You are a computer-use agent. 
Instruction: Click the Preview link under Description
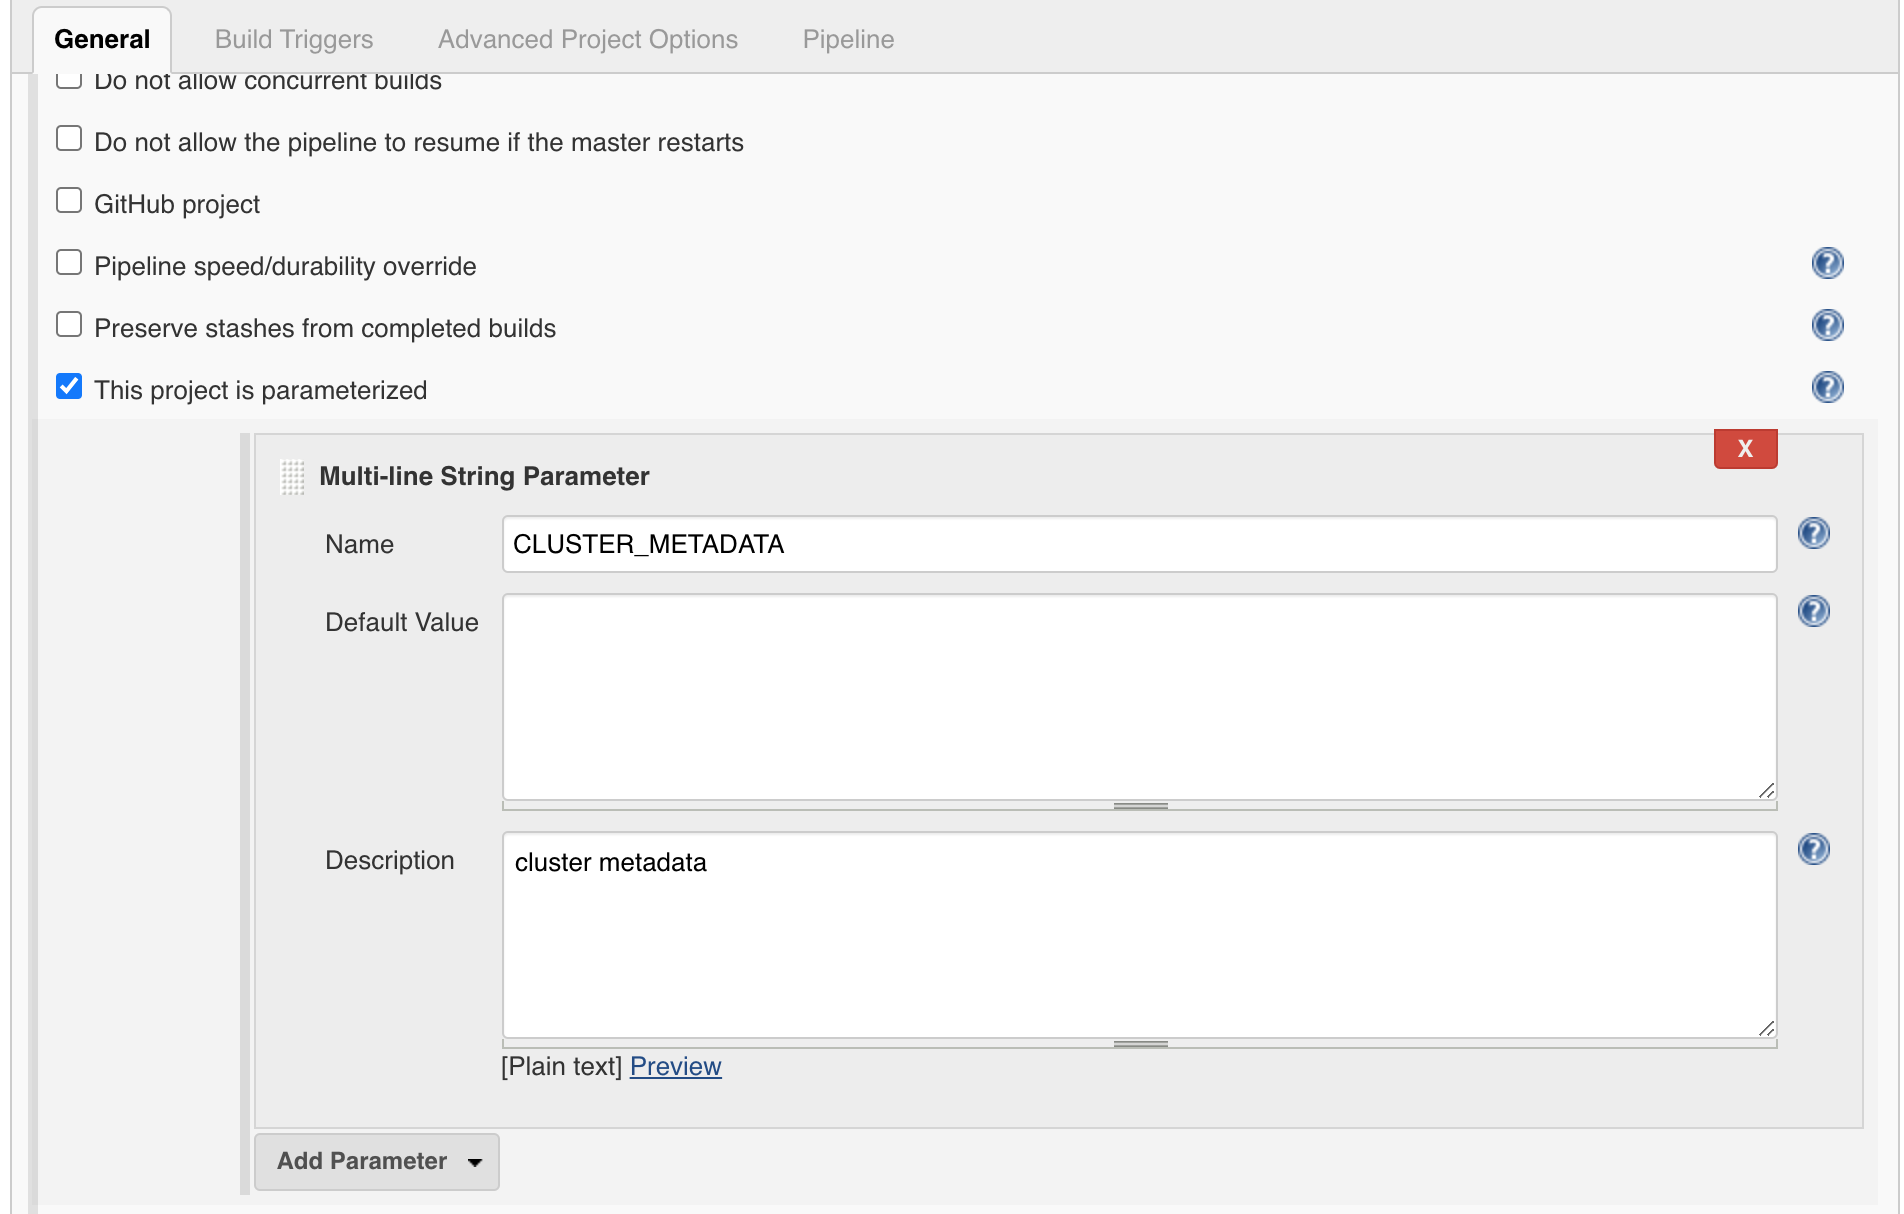click(x=675, y=1067)
